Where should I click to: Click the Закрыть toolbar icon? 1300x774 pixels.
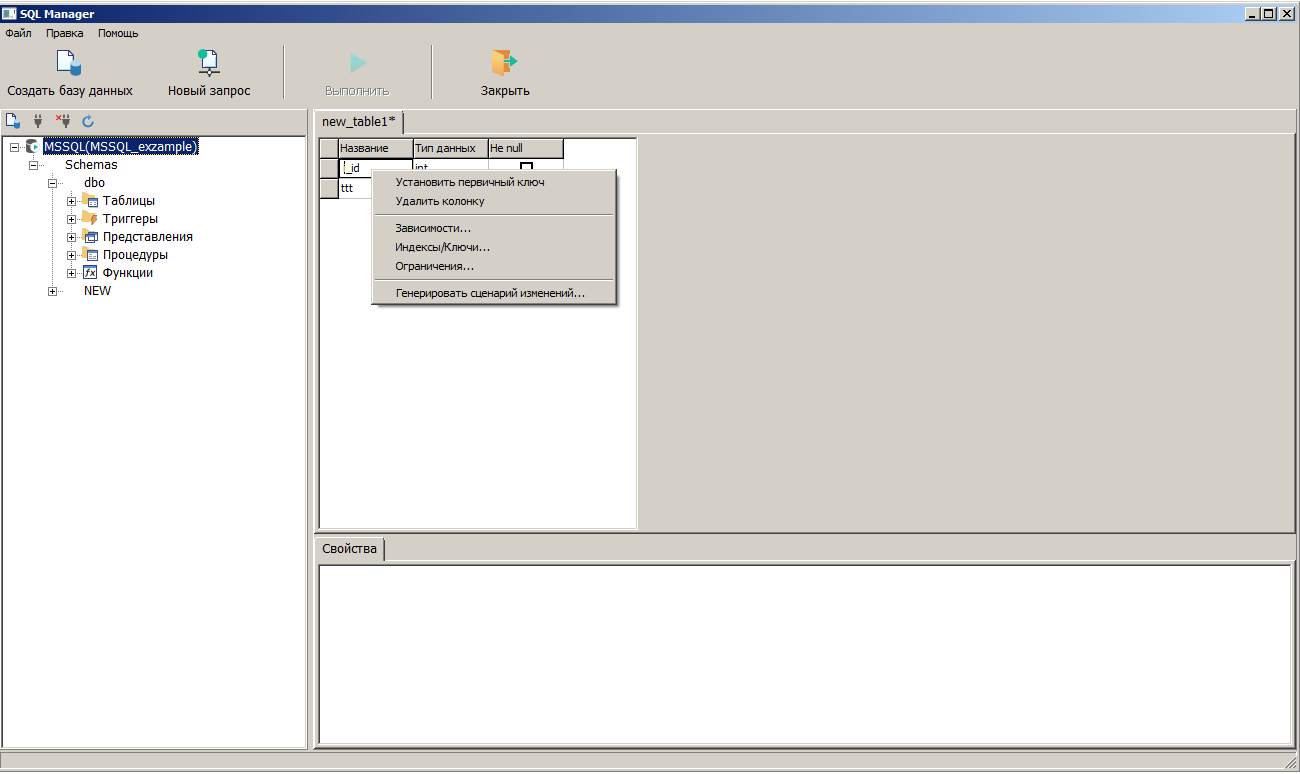pyautogui.click(x=504, y=63)
